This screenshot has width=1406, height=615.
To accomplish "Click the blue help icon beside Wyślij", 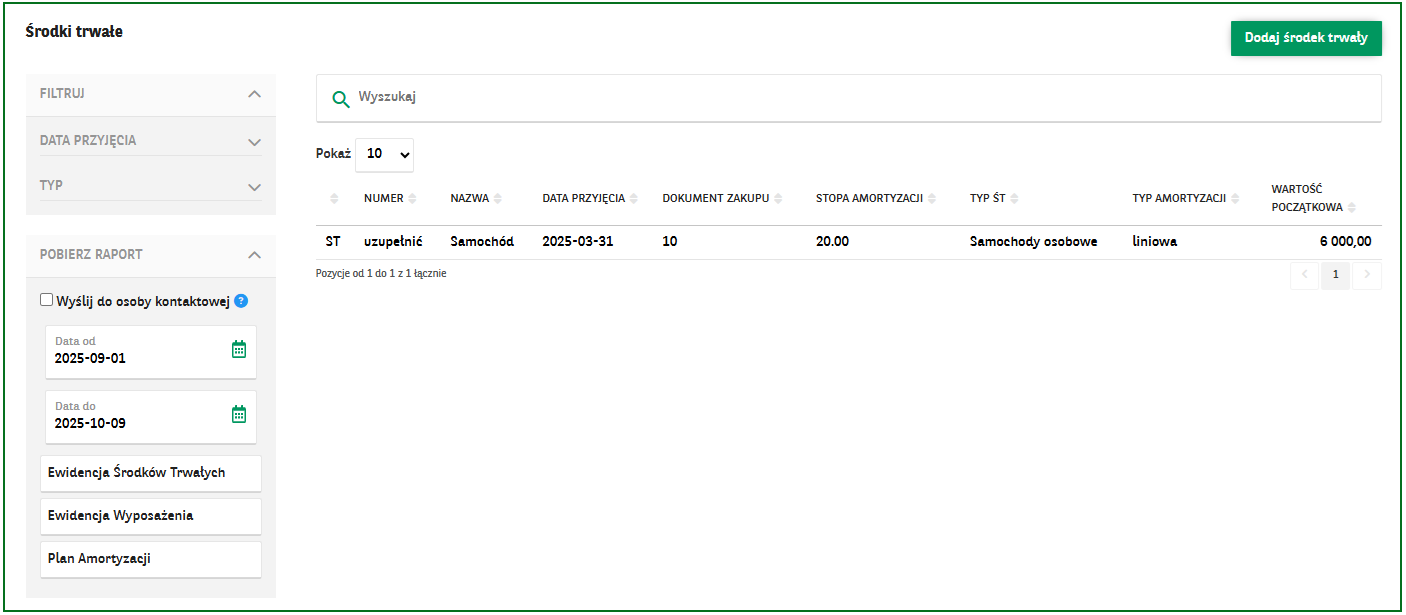I will (241, 301).
